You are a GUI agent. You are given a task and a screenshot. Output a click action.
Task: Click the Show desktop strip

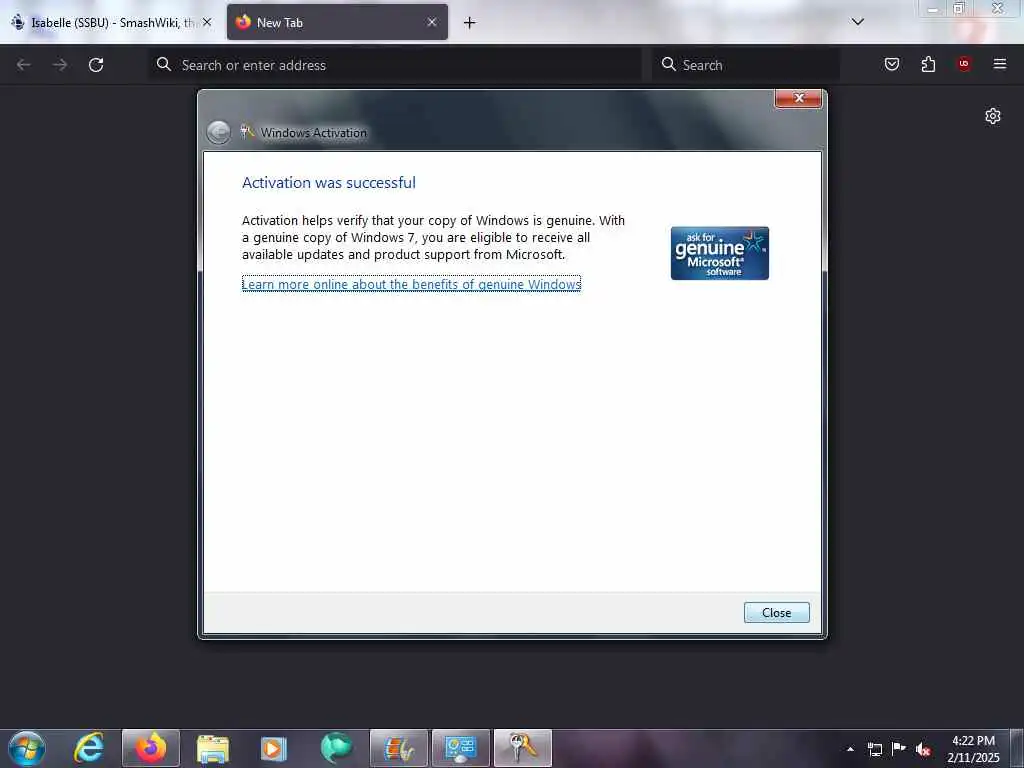(1016, 748)
